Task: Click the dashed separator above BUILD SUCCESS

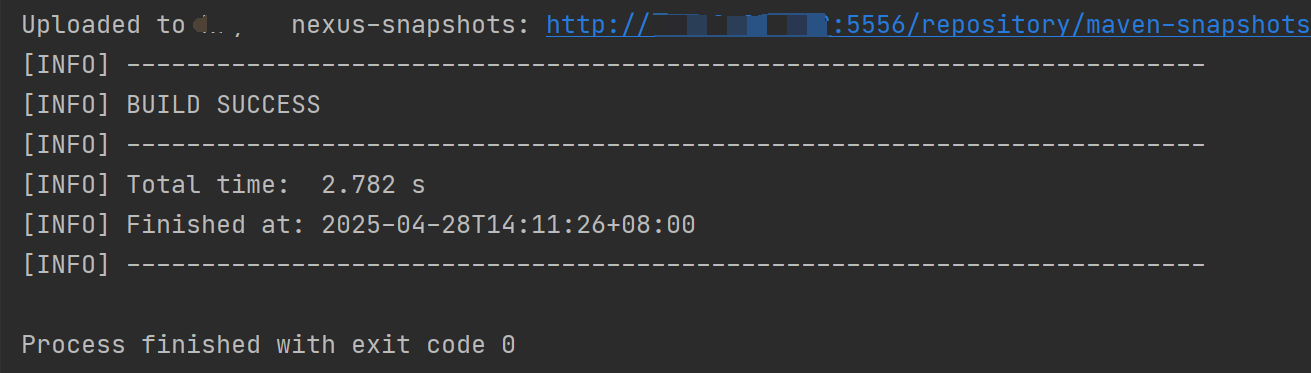Action: coord(666,65)
